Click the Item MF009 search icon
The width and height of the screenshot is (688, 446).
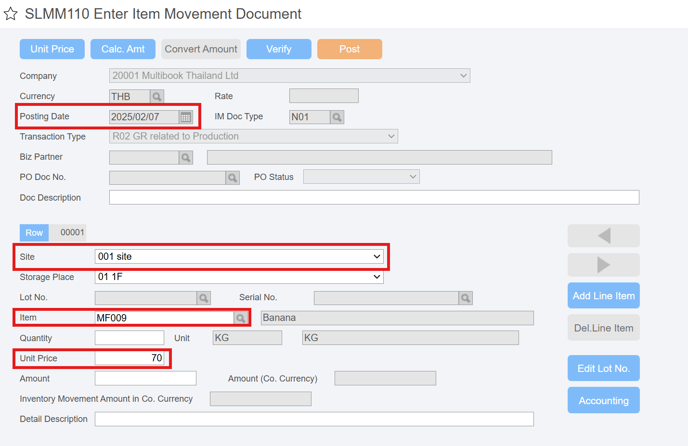click(240, 317)
